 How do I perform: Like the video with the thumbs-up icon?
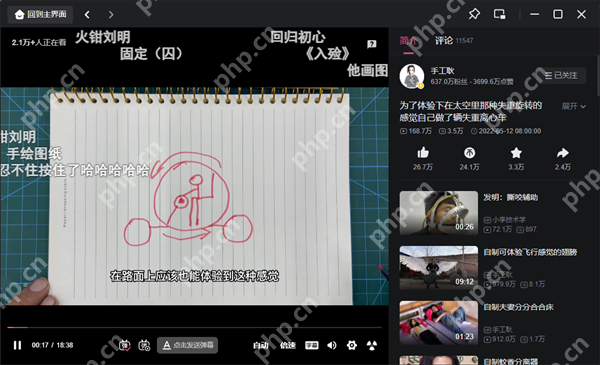(423, 153)
